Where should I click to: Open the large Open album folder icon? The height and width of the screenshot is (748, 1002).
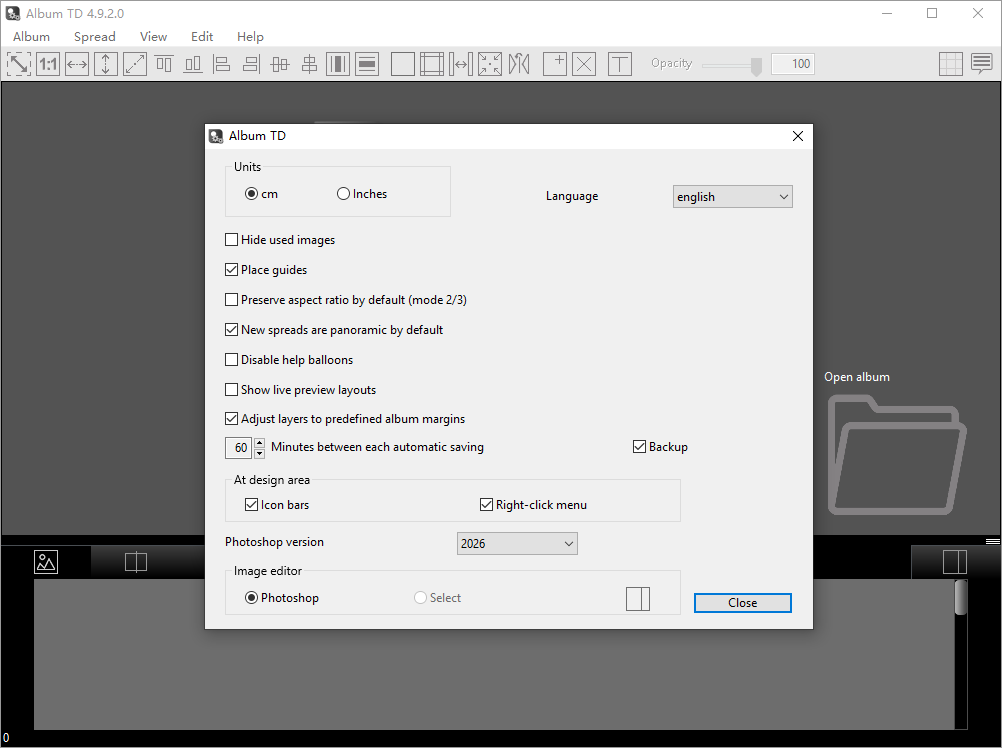point(897,455)
